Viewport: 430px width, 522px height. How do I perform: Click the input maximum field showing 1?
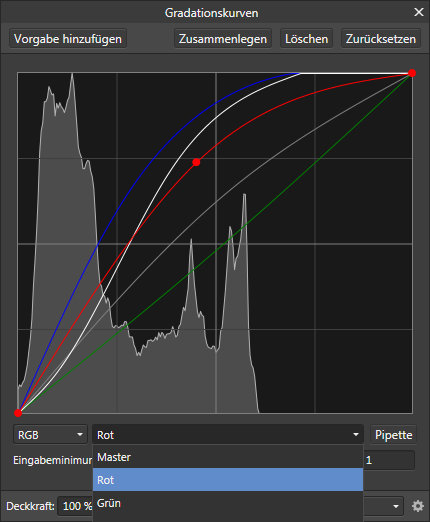pyautogui.click(x=389, y=460)
